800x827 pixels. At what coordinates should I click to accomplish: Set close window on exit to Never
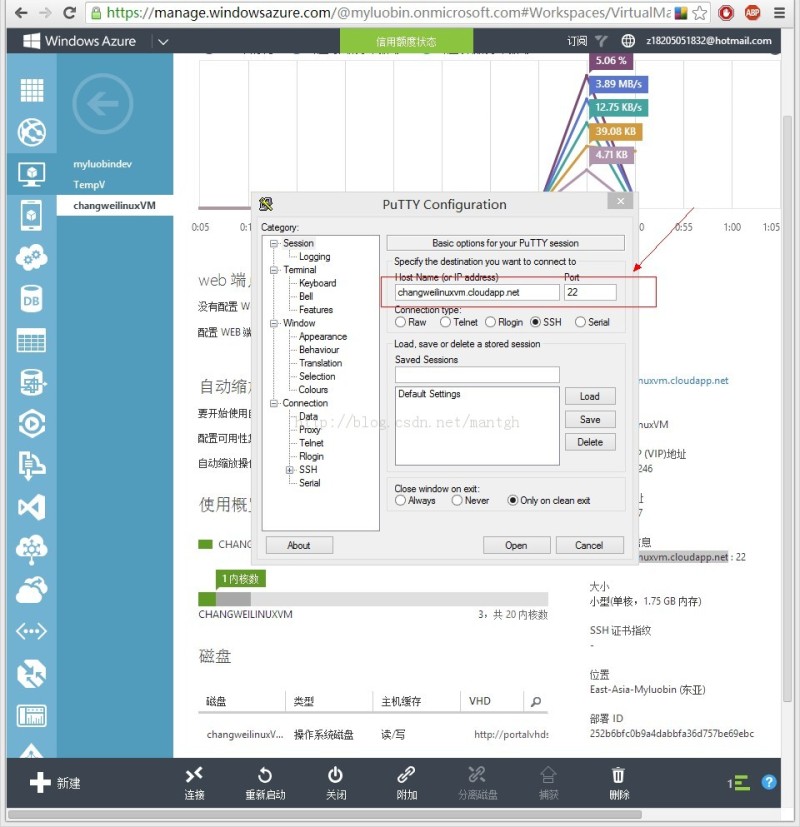(x=457, y=500)
